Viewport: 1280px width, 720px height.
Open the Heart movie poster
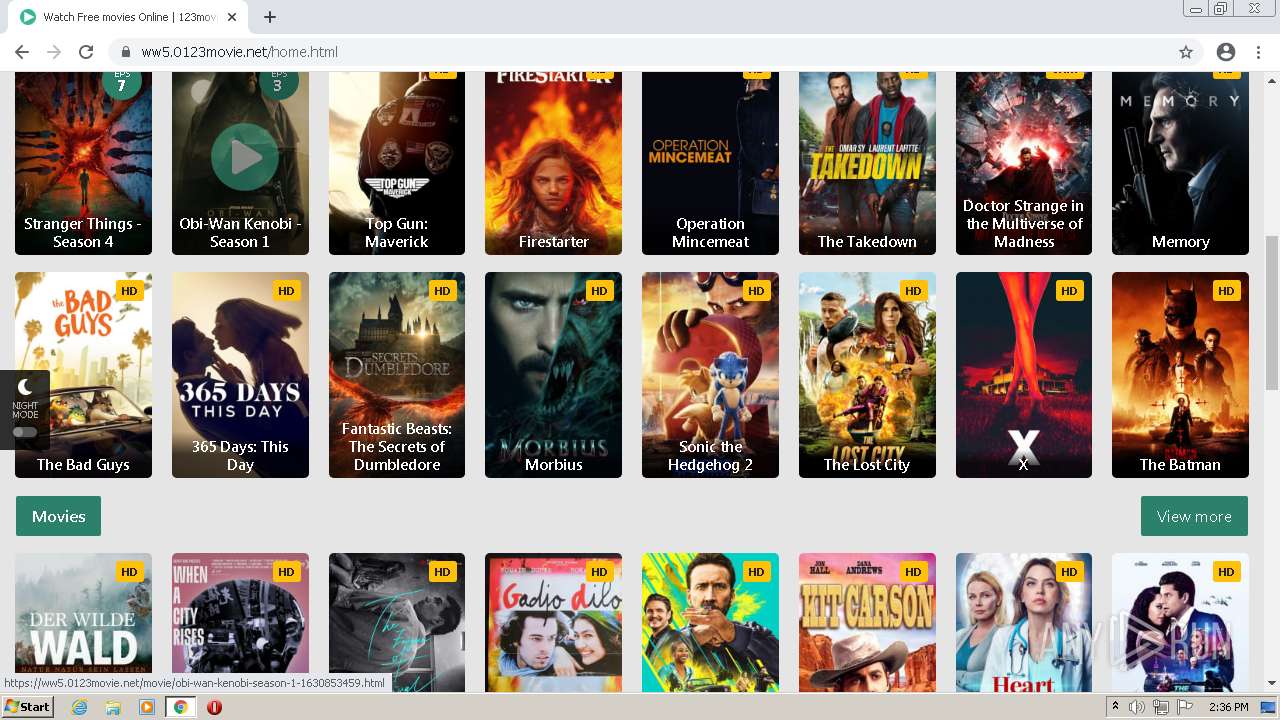pyautogui.click(x=1024, y=622)
